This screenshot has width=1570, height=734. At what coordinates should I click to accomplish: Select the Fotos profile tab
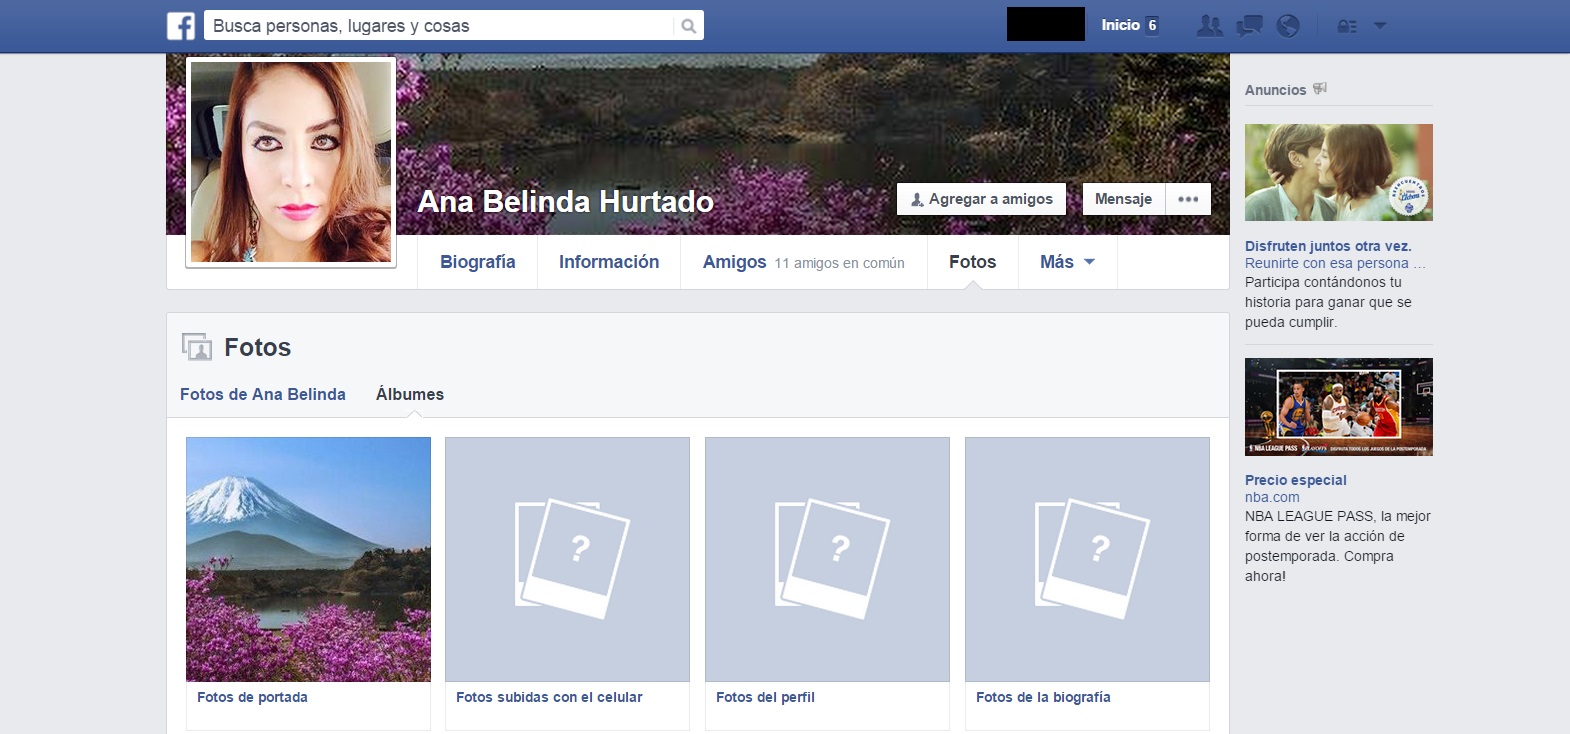(972, 262)
